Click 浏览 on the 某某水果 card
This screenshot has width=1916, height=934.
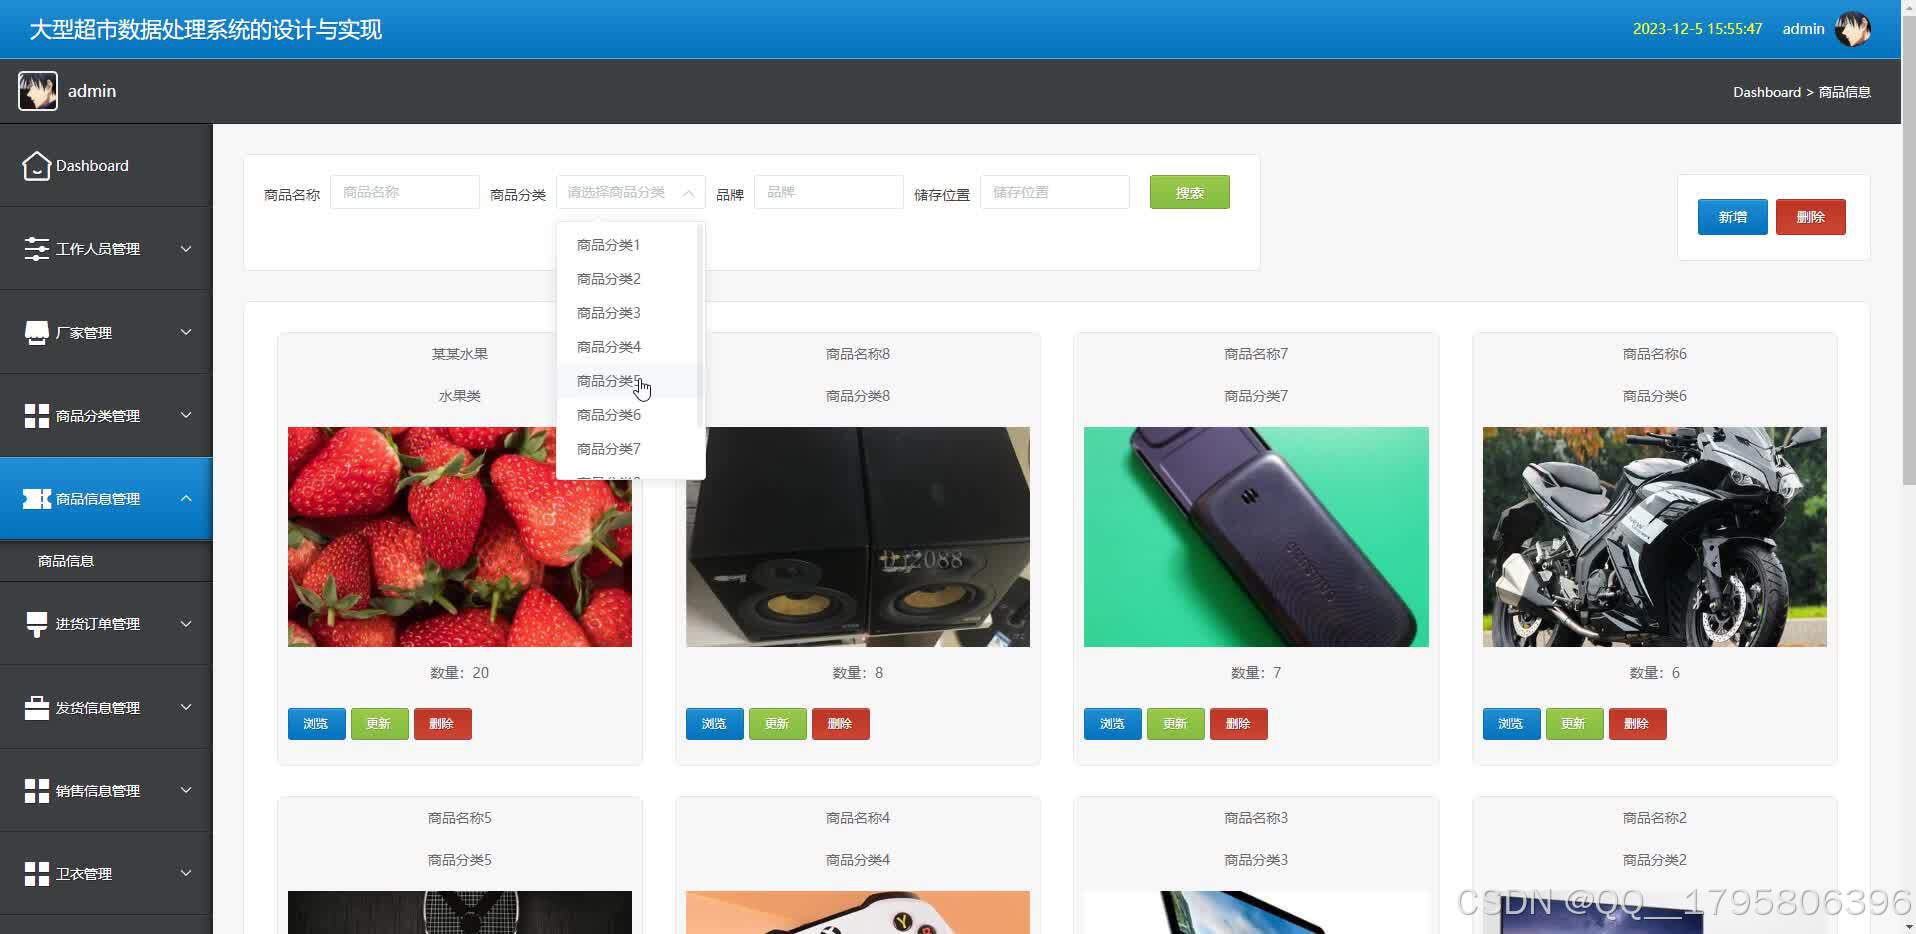tap(316, 724)
